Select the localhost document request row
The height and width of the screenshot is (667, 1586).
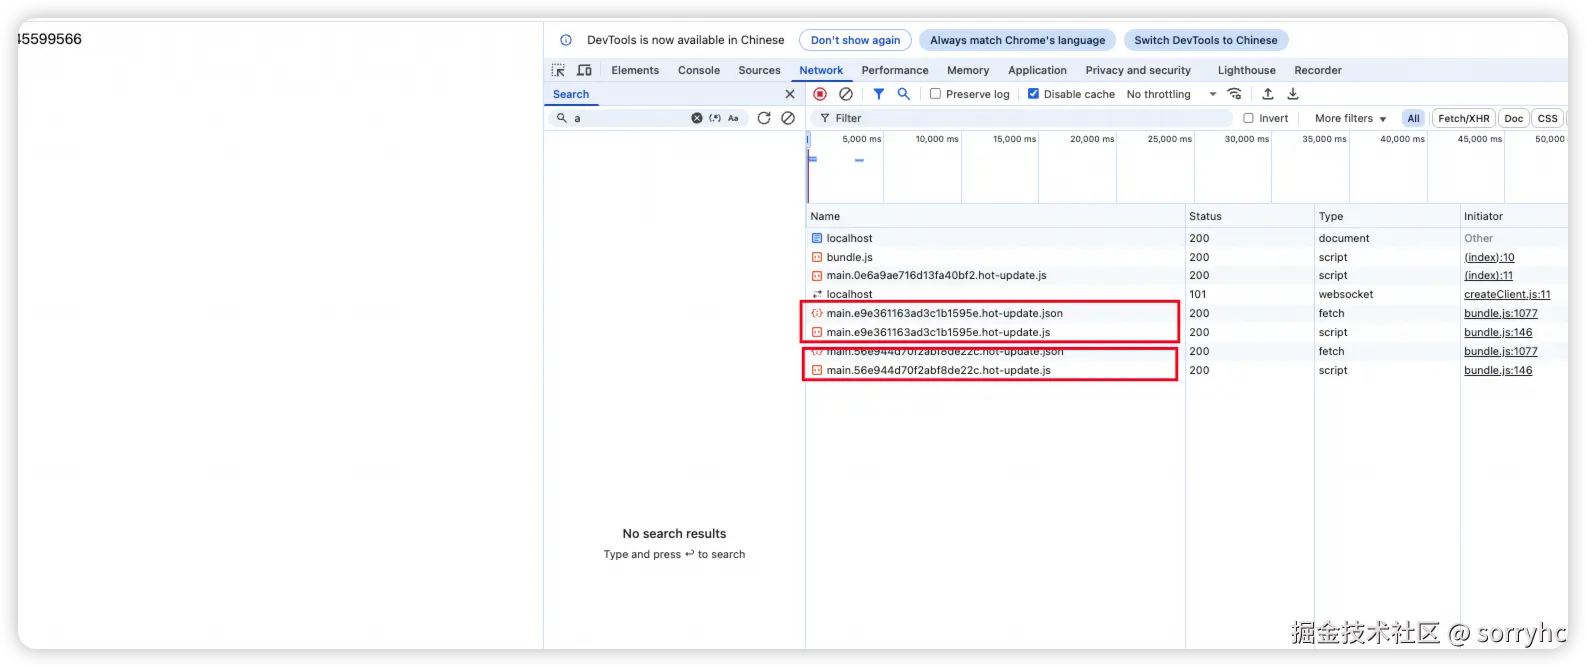1187,238
